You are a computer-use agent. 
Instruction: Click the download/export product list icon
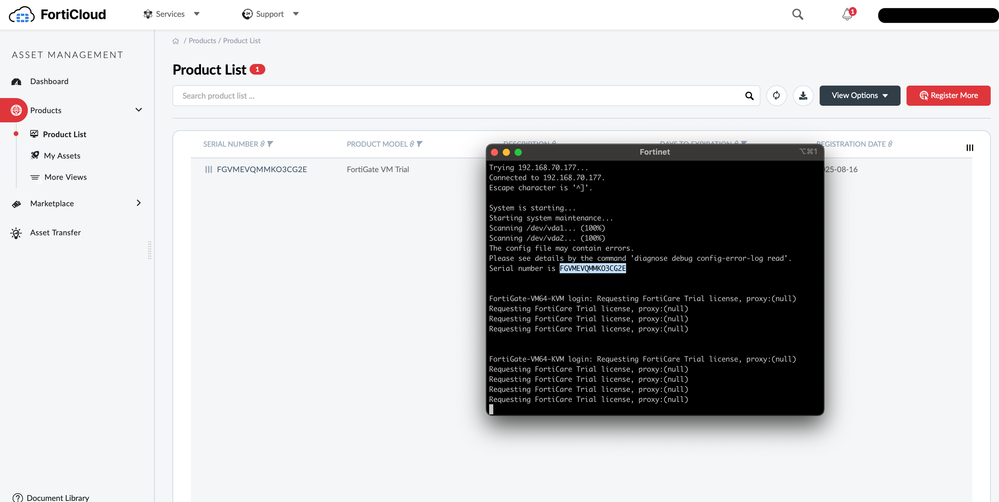(x=803, y=96)
